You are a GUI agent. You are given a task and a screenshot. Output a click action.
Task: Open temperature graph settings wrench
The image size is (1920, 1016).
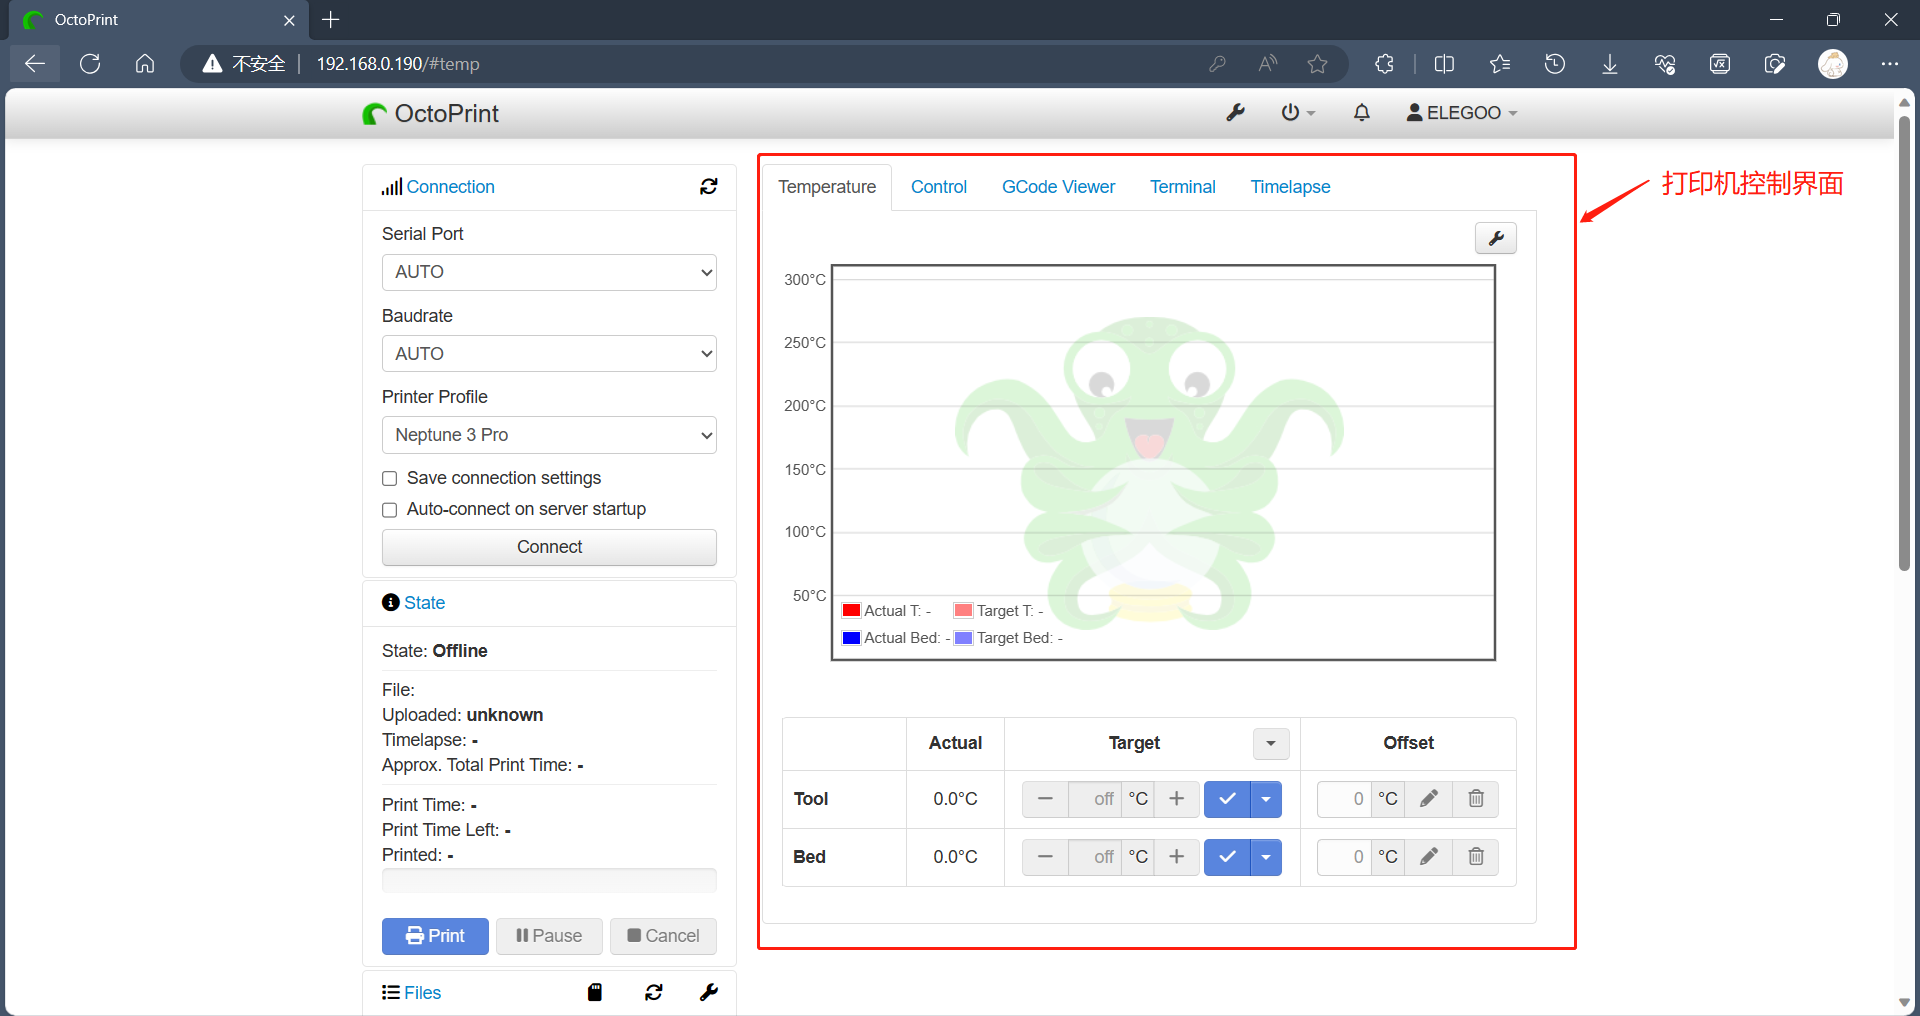click(x=1496, y=238)
